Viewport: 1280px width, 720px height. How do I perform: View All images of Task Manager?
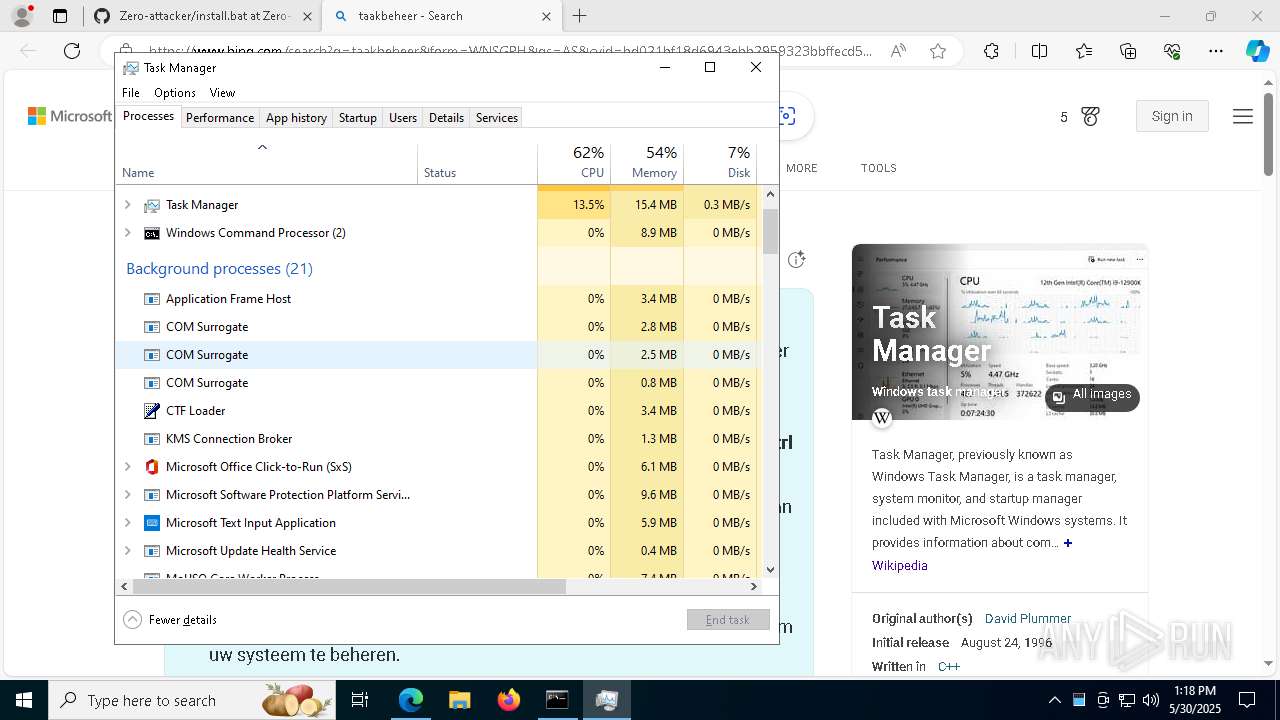(x=1092, y=395)
